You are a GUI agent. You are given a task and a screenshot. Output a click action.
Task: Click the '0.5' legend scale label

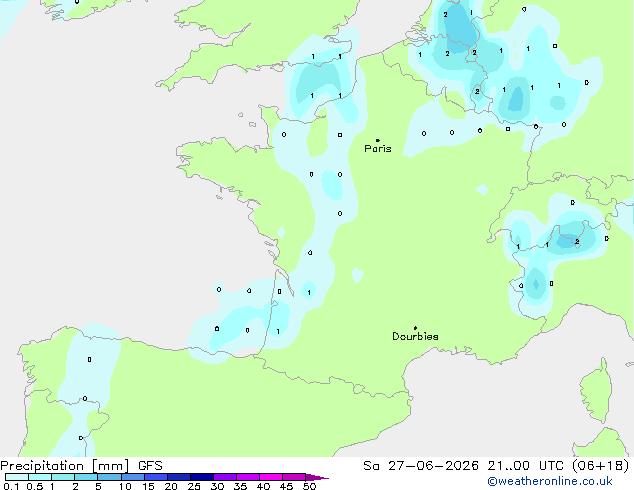point(35,486)
